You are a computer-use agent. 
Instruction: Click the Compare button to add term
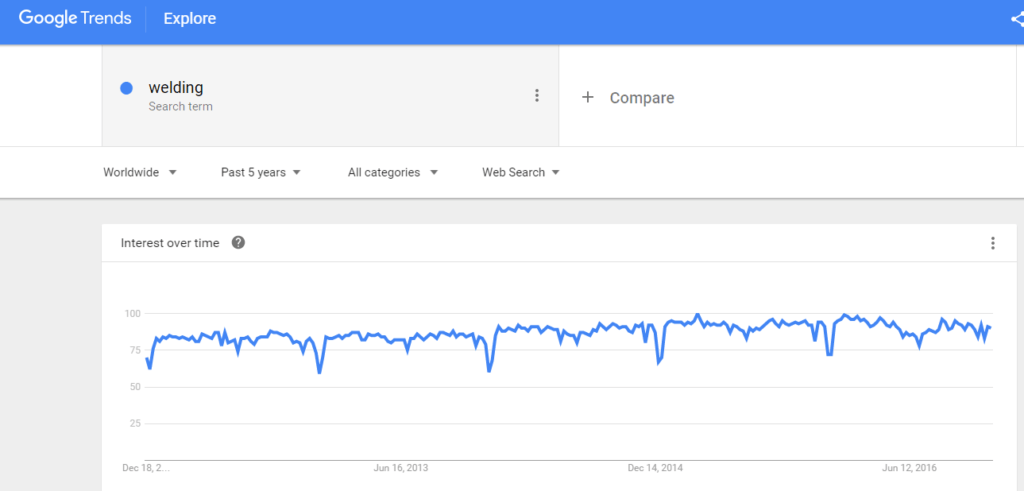(x=641, y=98)
